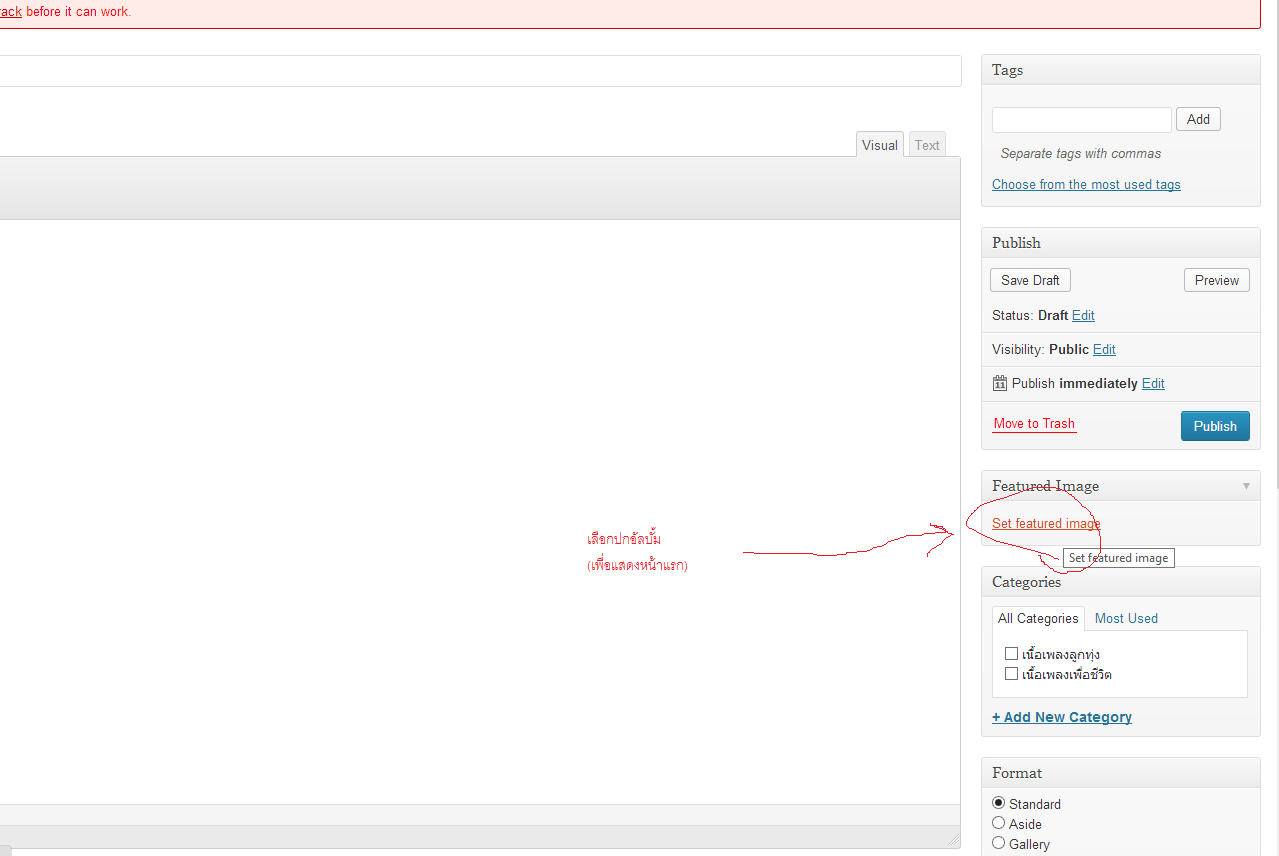The image size is (1279, 856).
Task: Edit the publish time
Action: pyautogui.click(x=1153, y=383)
